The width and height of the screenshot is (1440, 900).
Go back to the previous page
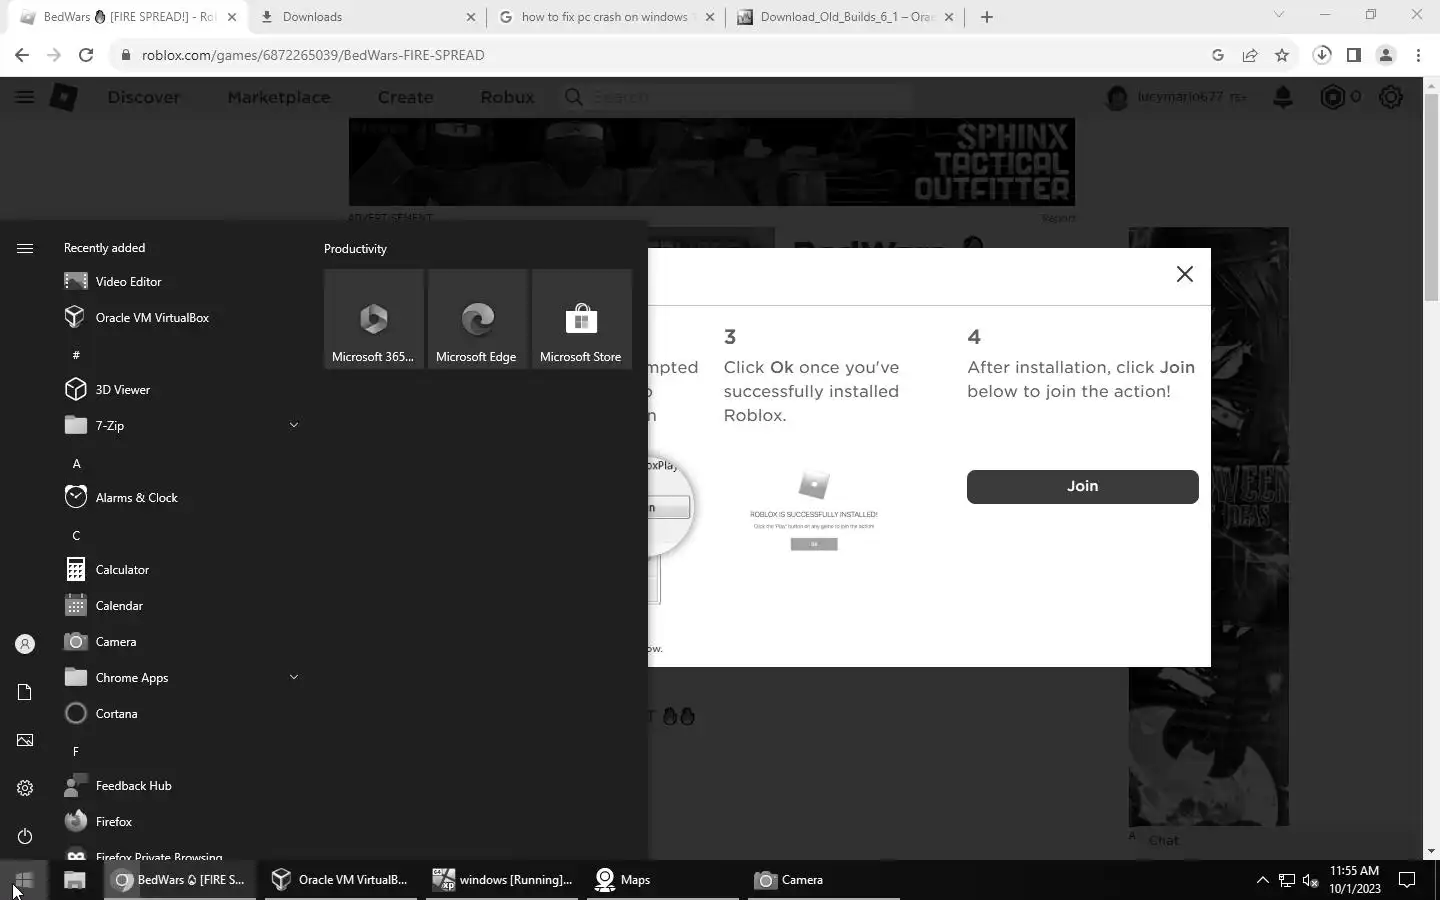(22, 55)
